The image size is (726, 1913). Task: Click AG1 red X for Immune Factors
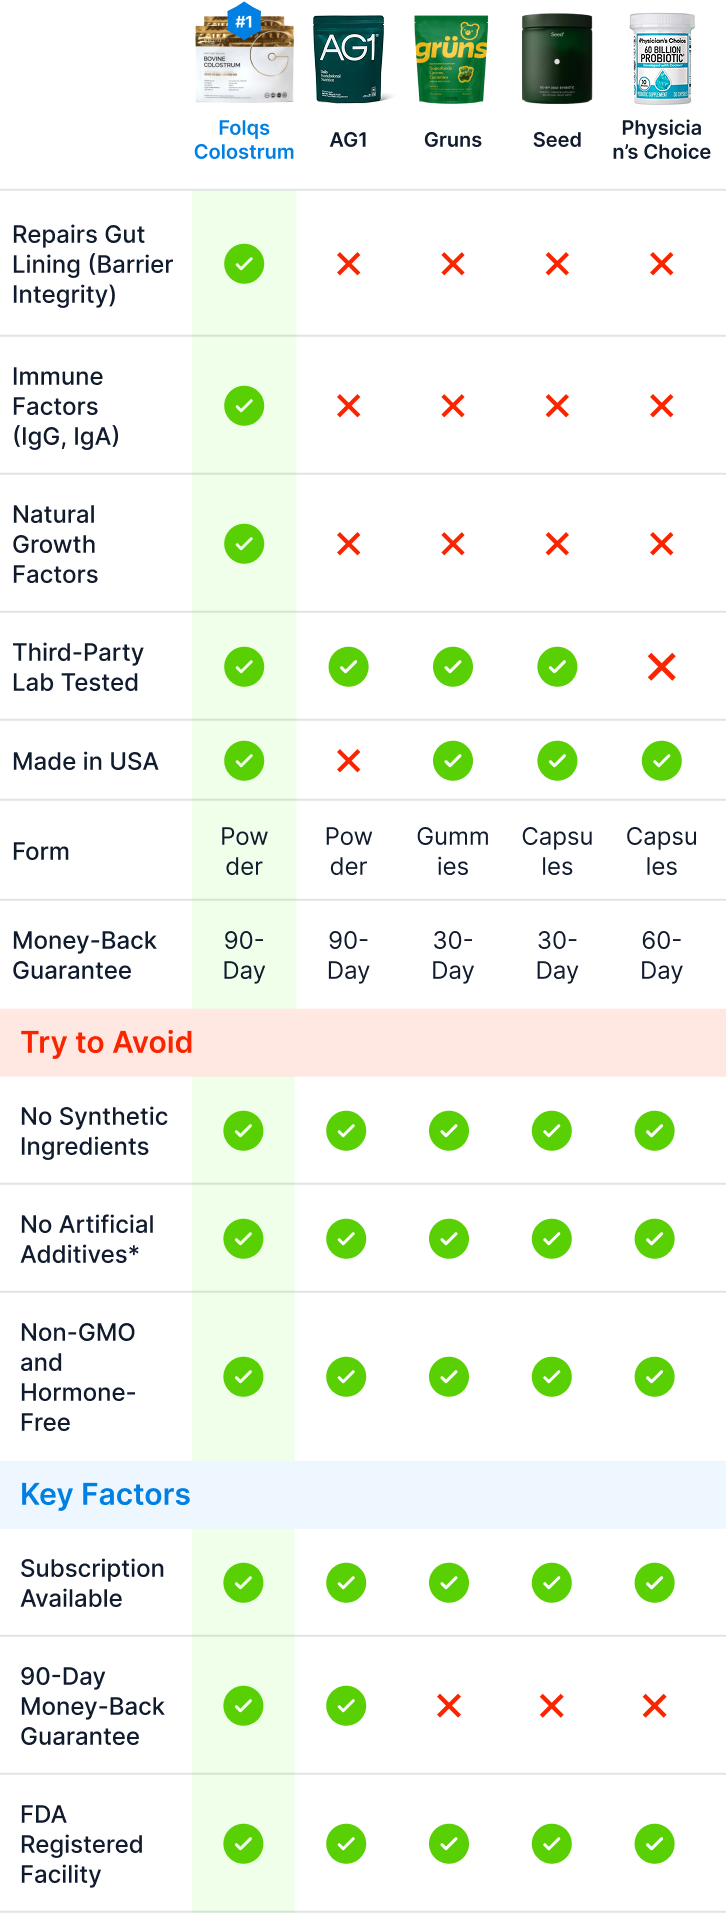click(348, 406)
